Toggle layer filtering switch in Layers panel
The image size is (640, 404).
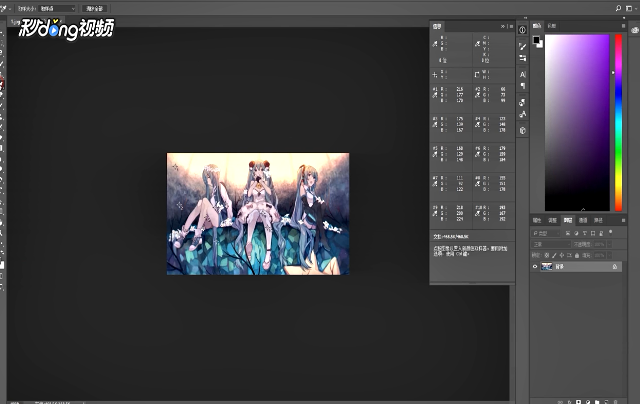click(611, 232)
